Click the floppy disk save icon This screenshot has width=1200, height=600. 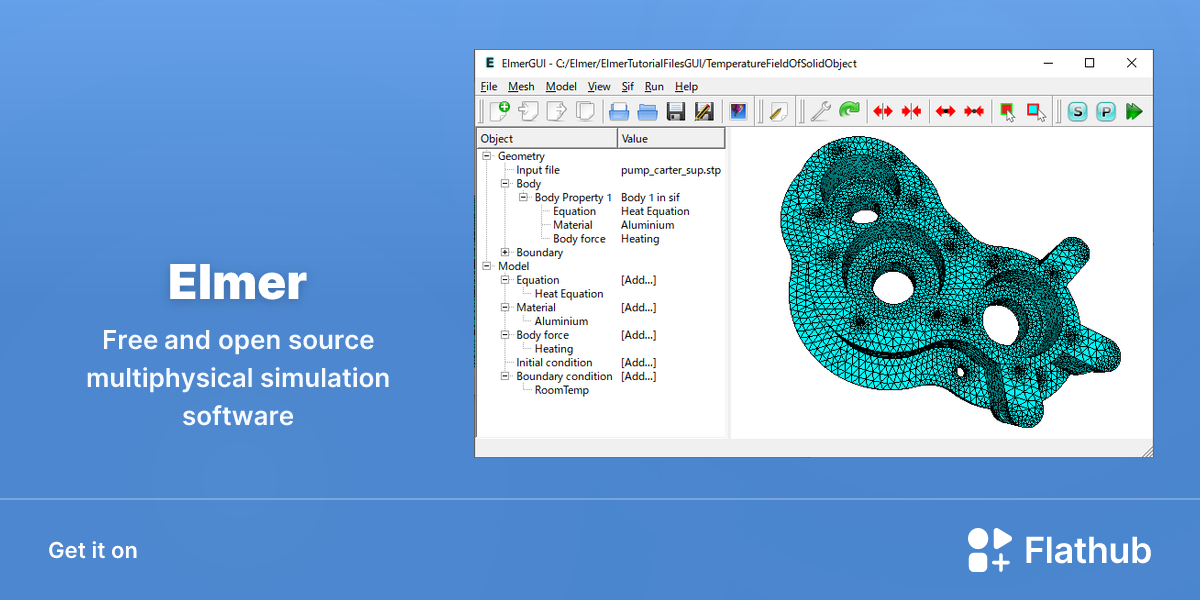[x=676, y=111]
